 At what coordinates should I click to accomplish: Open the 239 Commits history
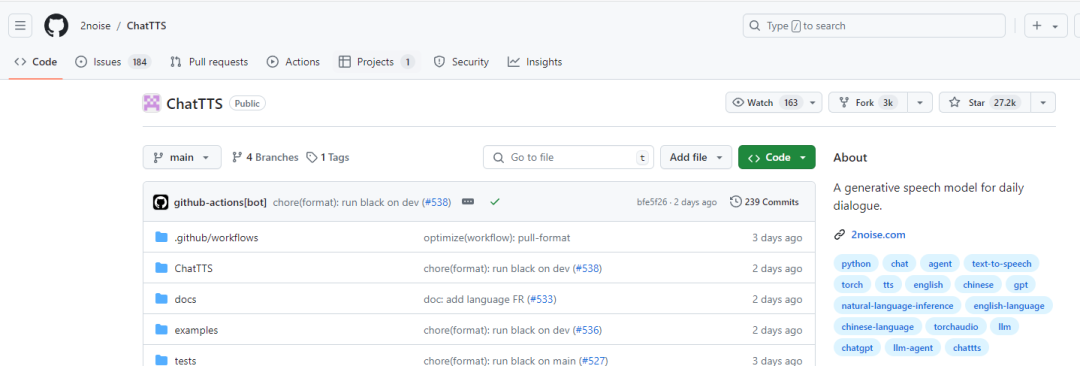click(x=765, y=202)
